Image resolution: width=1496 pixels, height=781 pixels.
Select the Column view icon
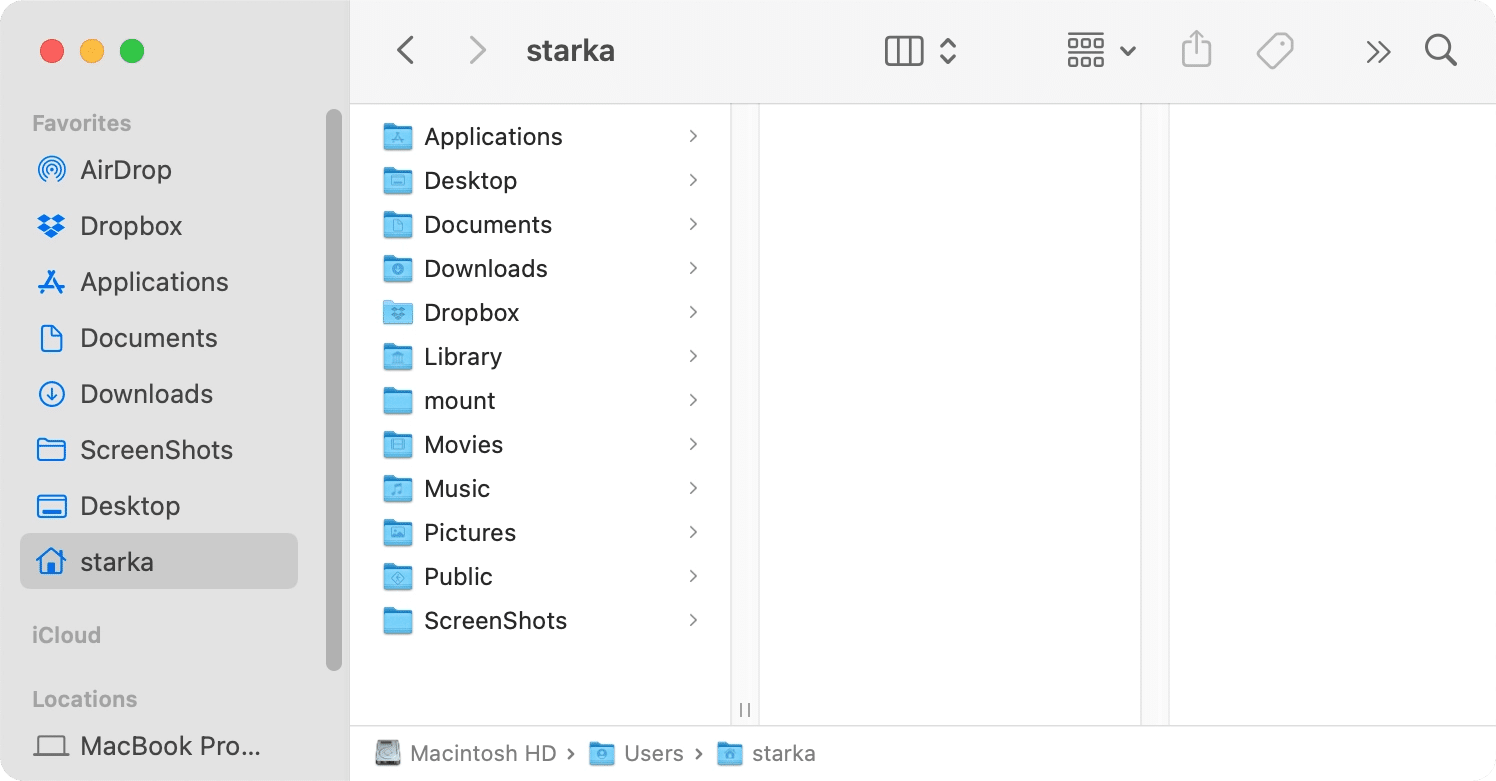(903, 50)
